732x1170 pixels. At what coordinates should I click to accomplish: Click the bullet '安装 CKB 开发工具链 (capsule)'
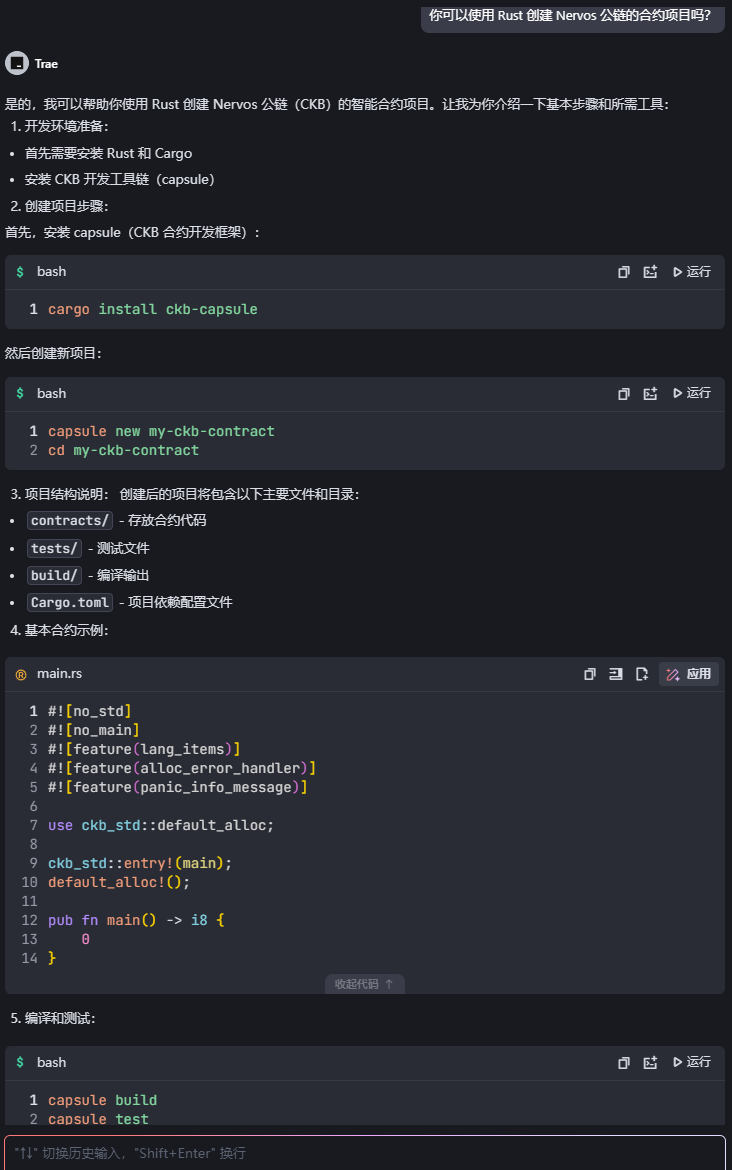119,180
